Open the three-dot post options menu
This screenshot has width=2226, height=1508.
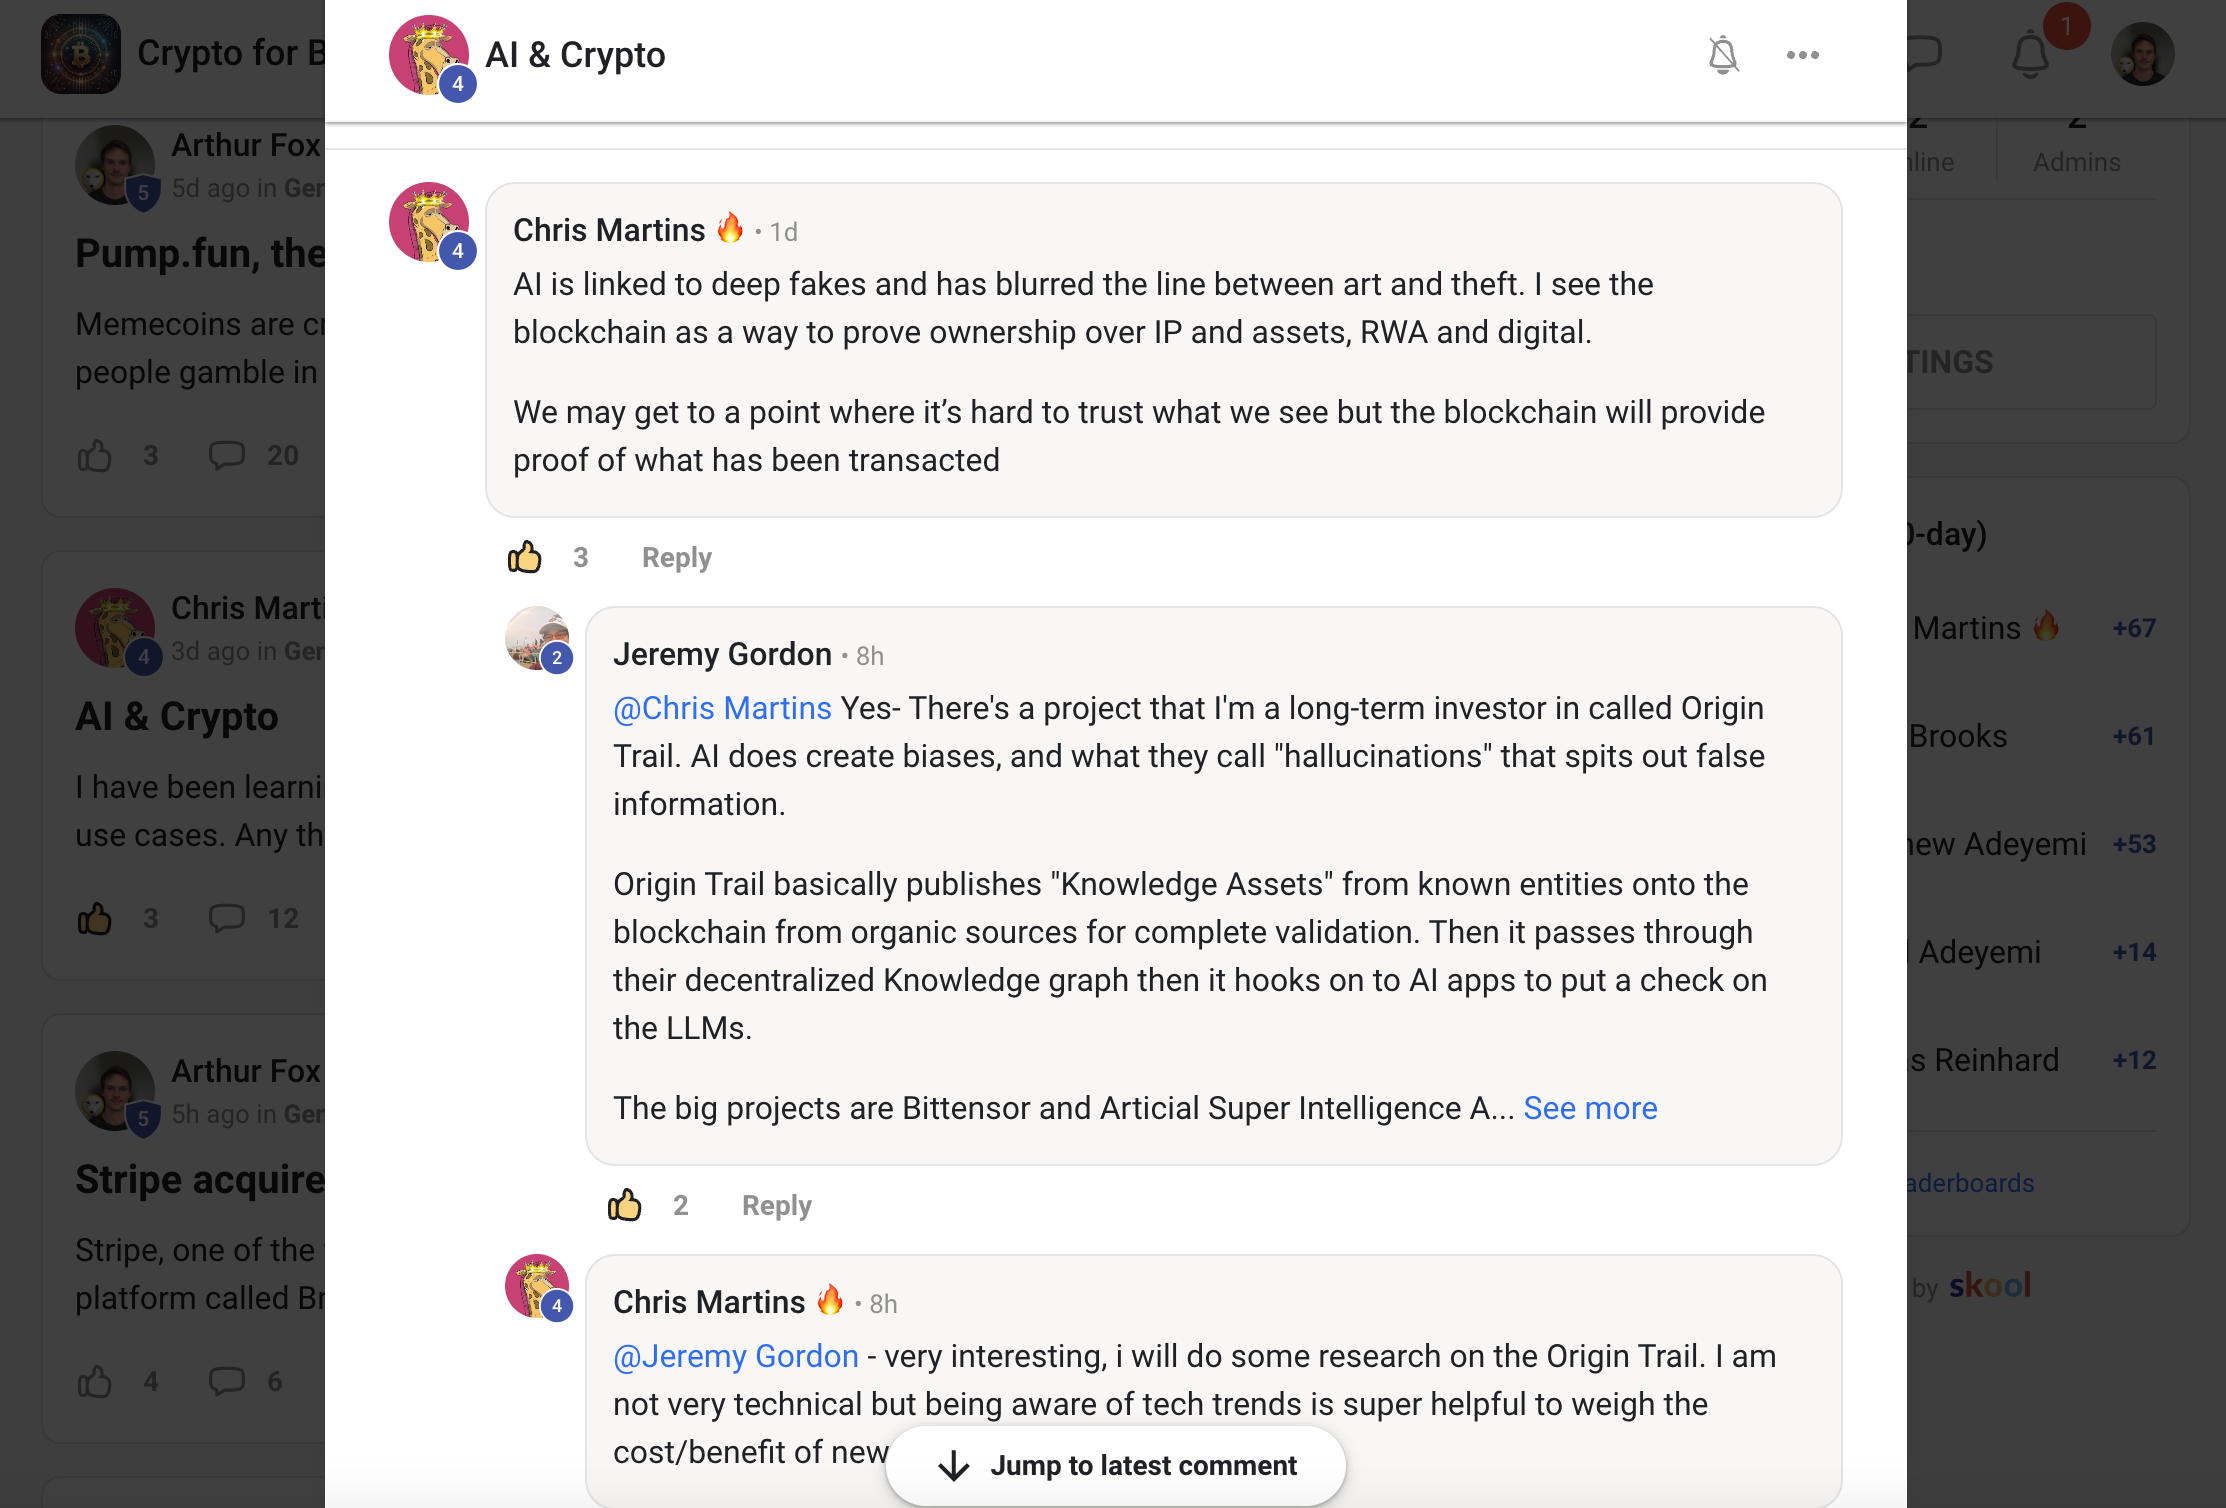pos(1803,55)
